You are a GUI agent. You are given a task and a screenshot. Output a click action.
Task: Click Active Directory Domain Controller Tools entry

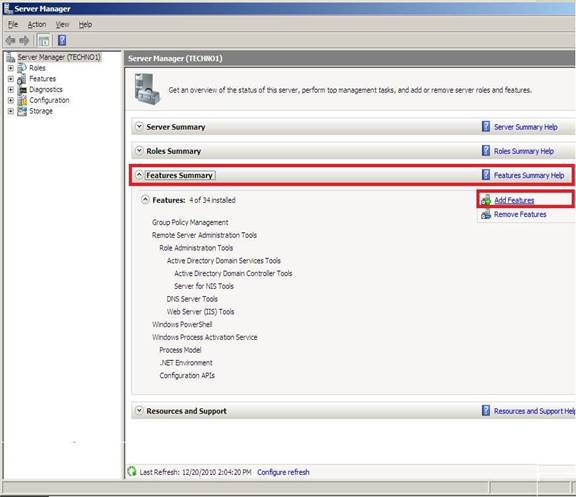coord(233,273)
